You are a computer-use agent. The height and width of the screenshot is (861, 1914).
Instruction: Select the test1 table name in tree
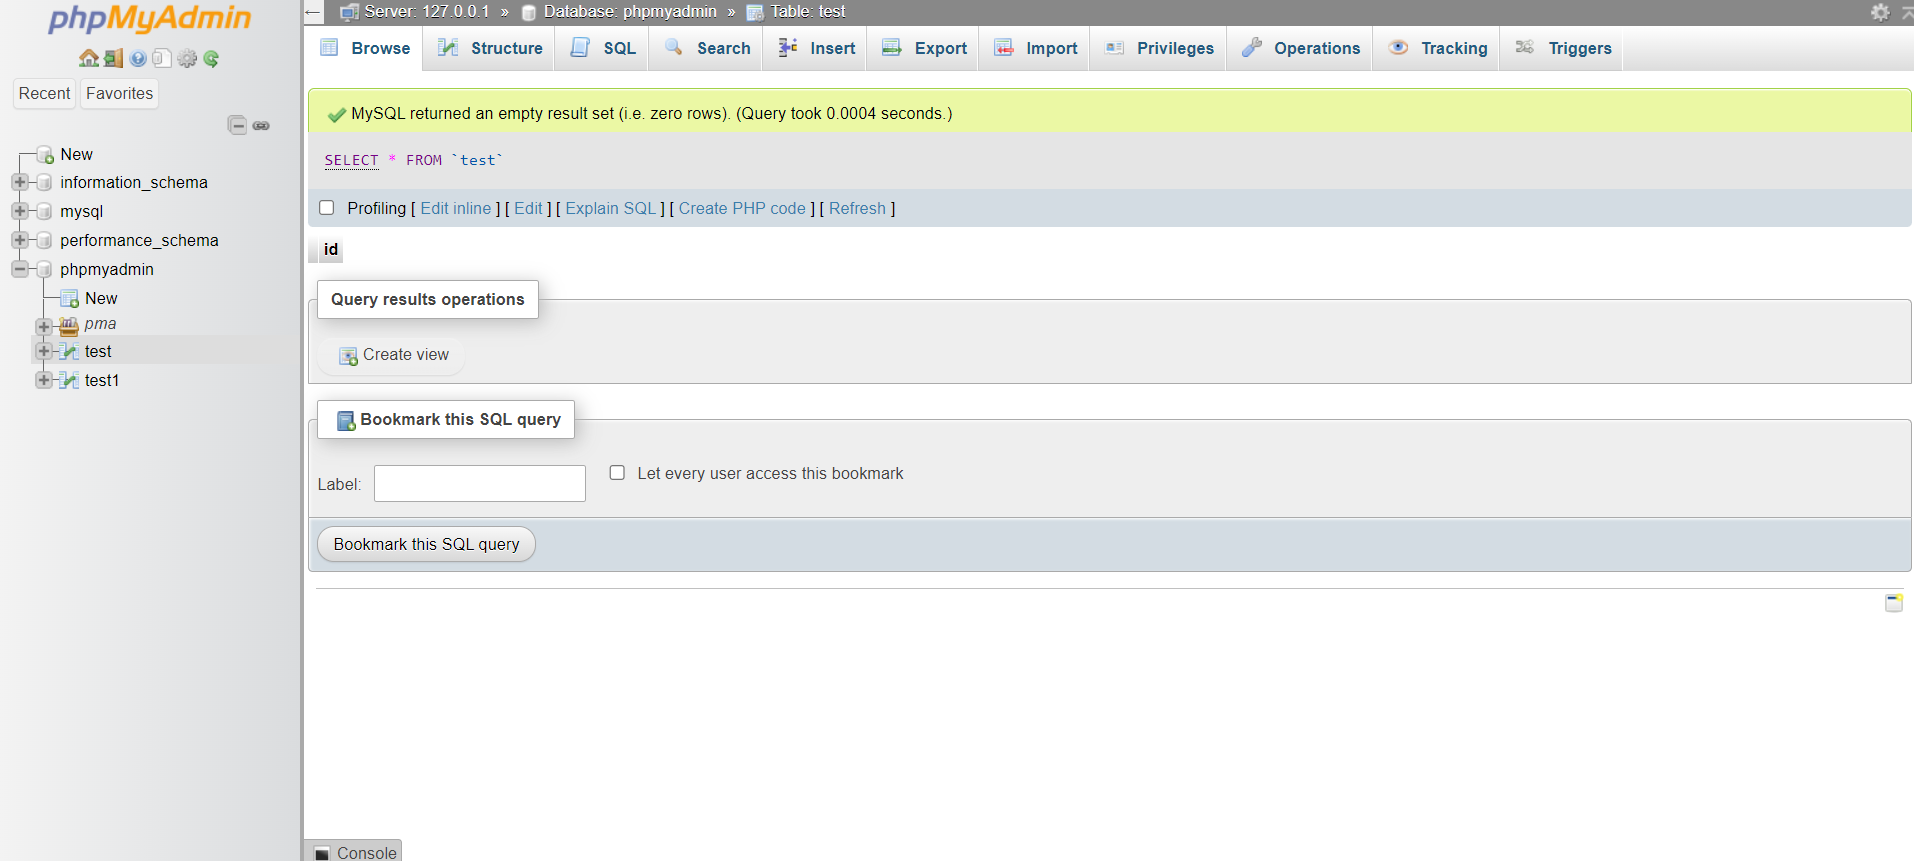pos(102,380)
